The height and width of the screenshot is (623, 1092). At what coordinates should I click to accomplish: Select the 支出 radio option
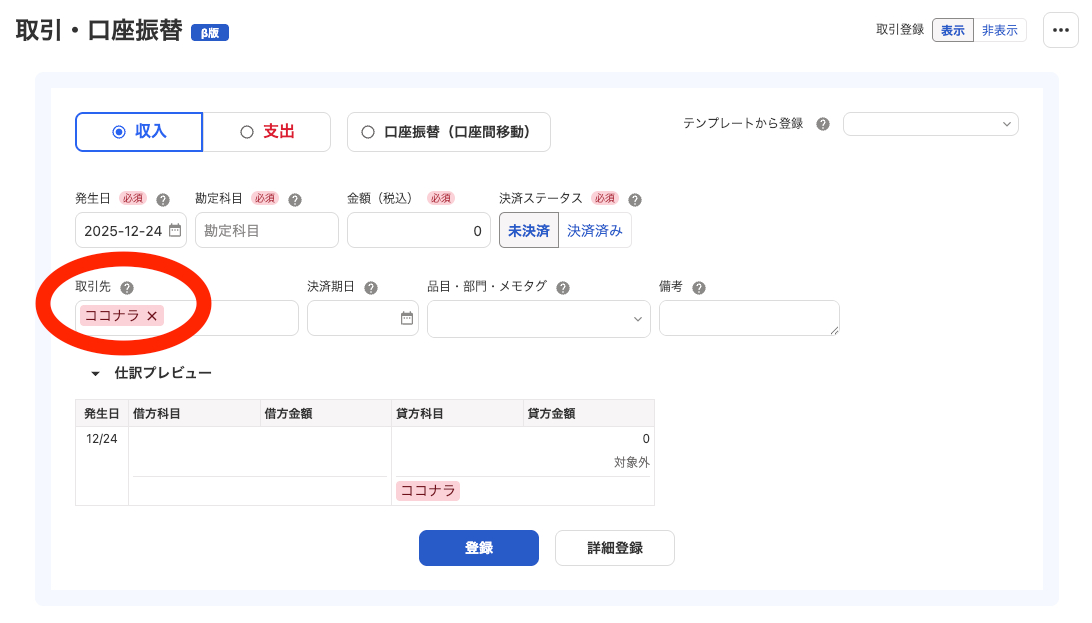pos(266,131)
